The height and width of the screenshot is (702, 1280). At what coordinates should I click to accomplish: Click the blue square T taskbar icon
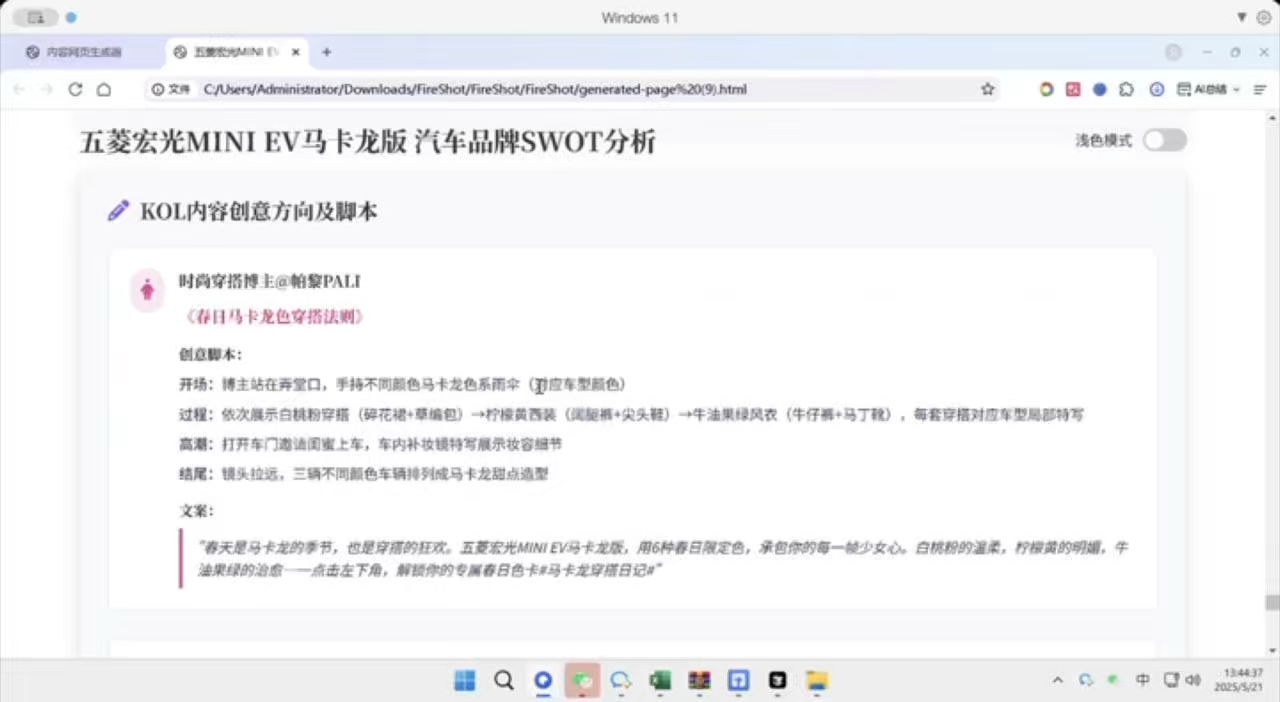(738, 681)
